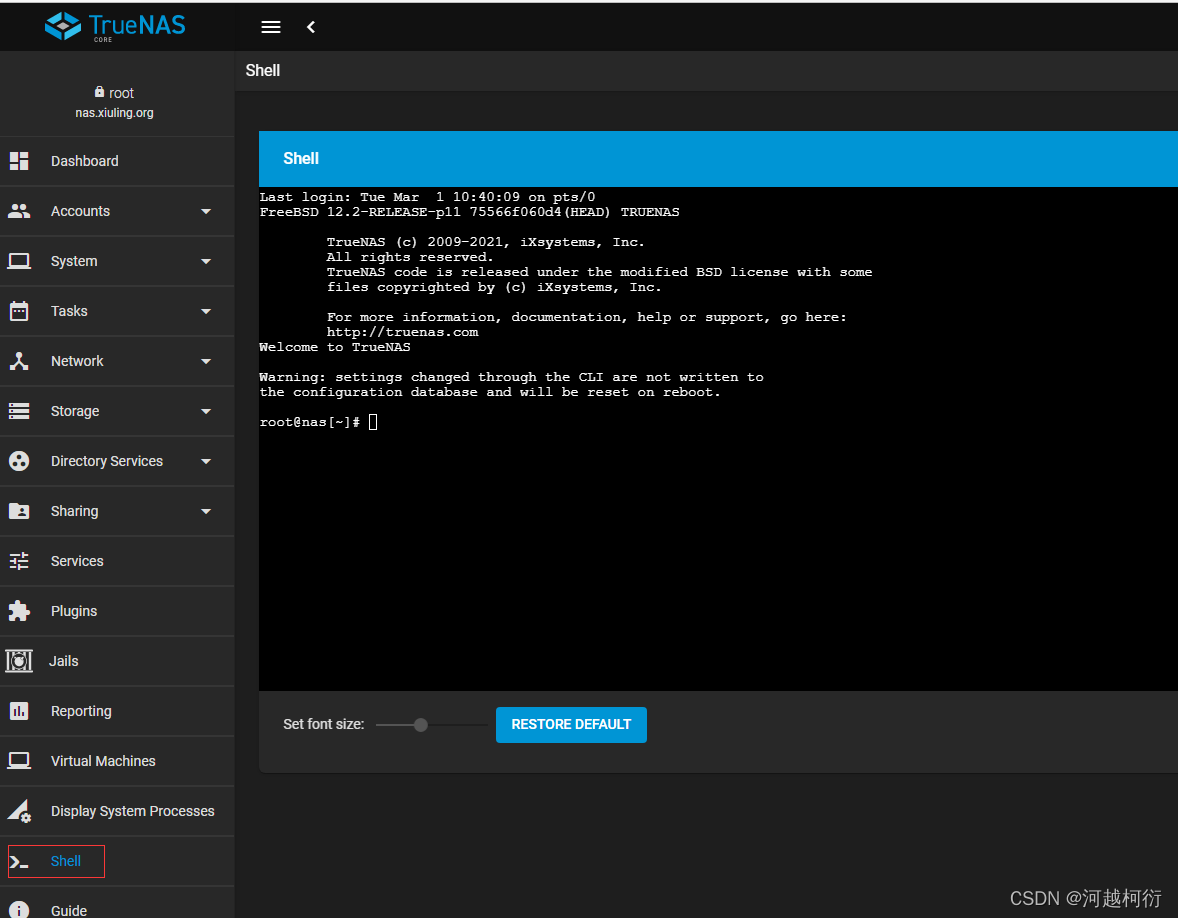Click the Guide info icon
Image resolution: width=1178 pixels, height=918 pixels.
(19, 910)
